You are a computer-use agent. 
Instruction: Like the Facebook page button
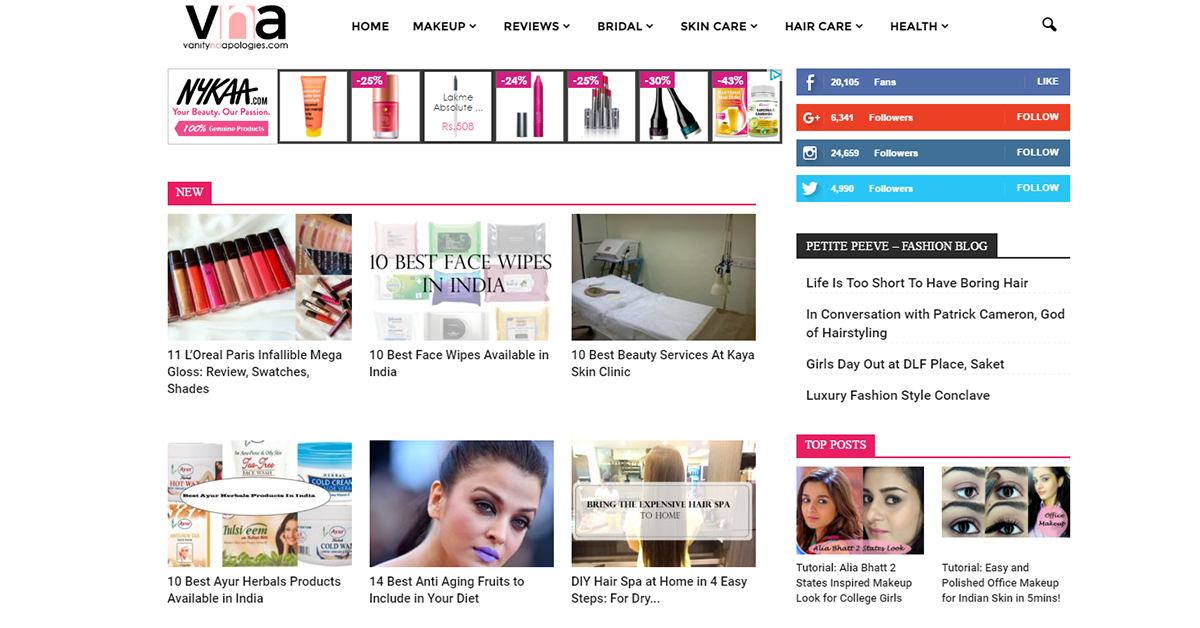click(x=1047, y=82)
